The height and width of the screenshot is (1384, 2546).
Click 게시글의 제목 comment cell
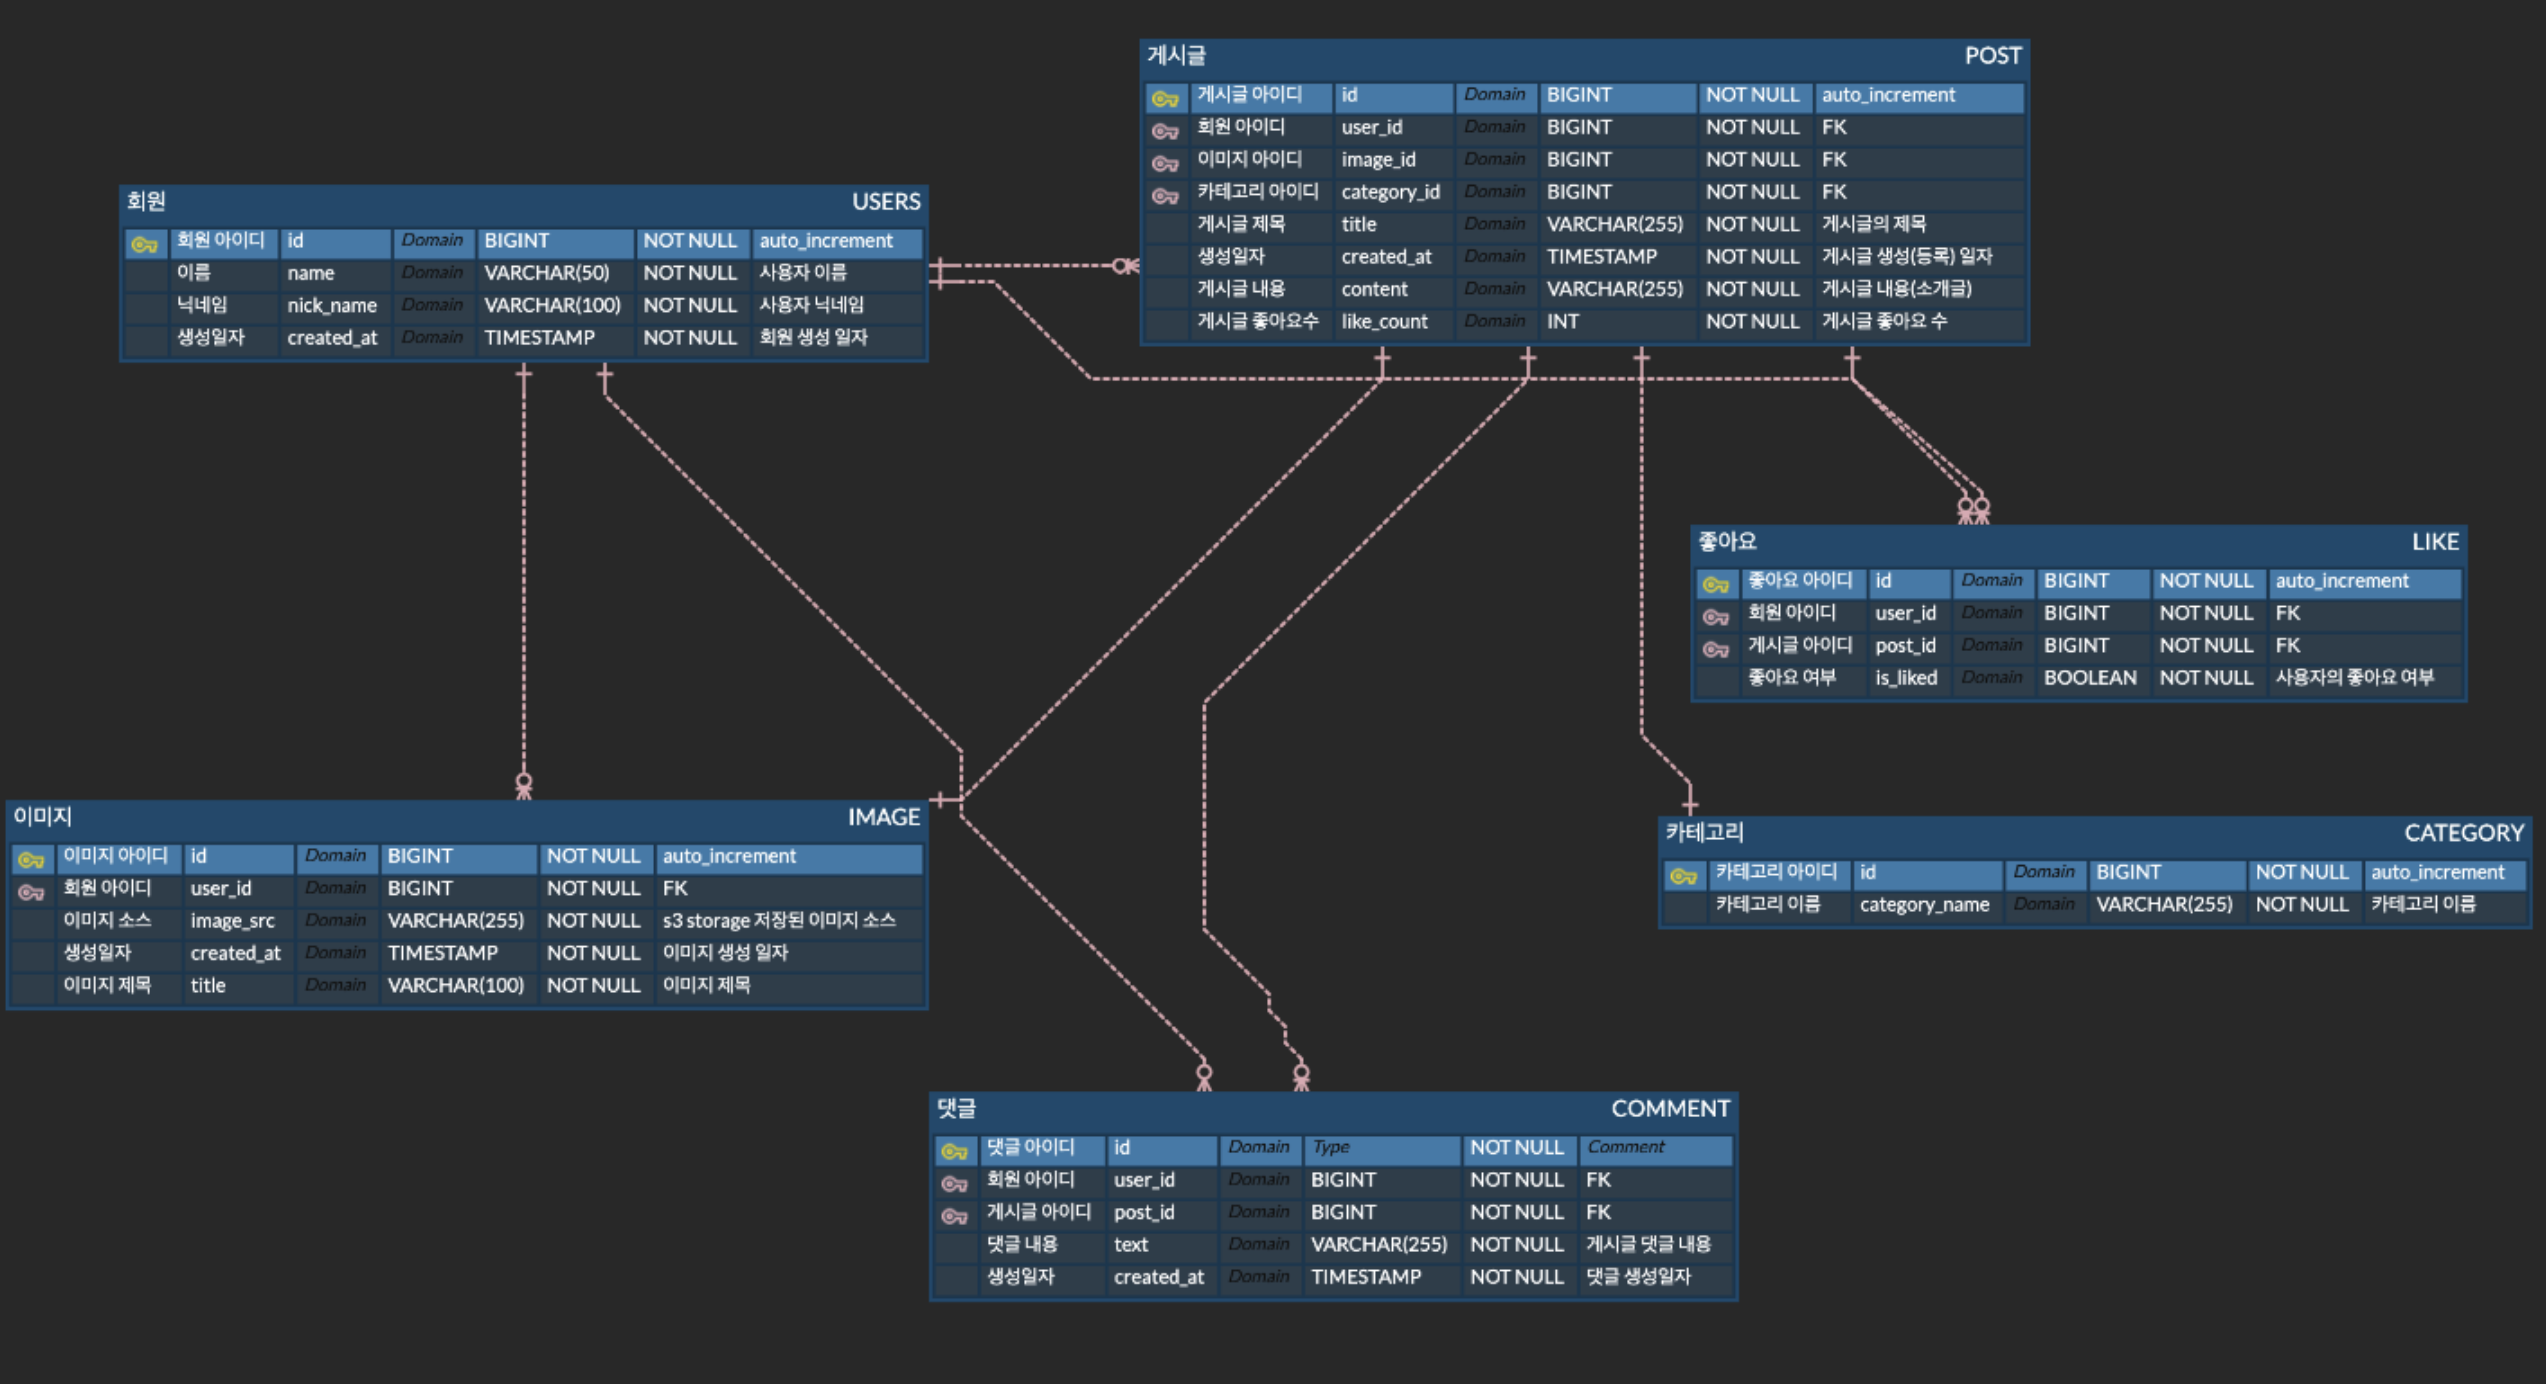(x=1873, y=224)
